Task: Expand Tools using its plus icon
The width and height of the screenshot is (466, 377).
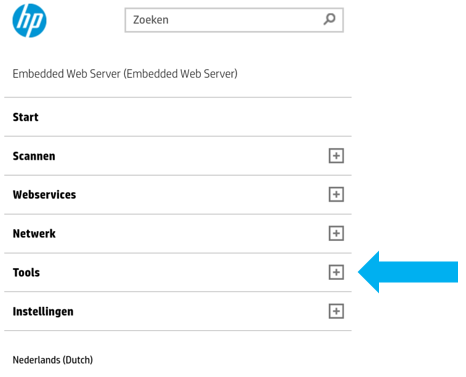Action: pos(336,272)
